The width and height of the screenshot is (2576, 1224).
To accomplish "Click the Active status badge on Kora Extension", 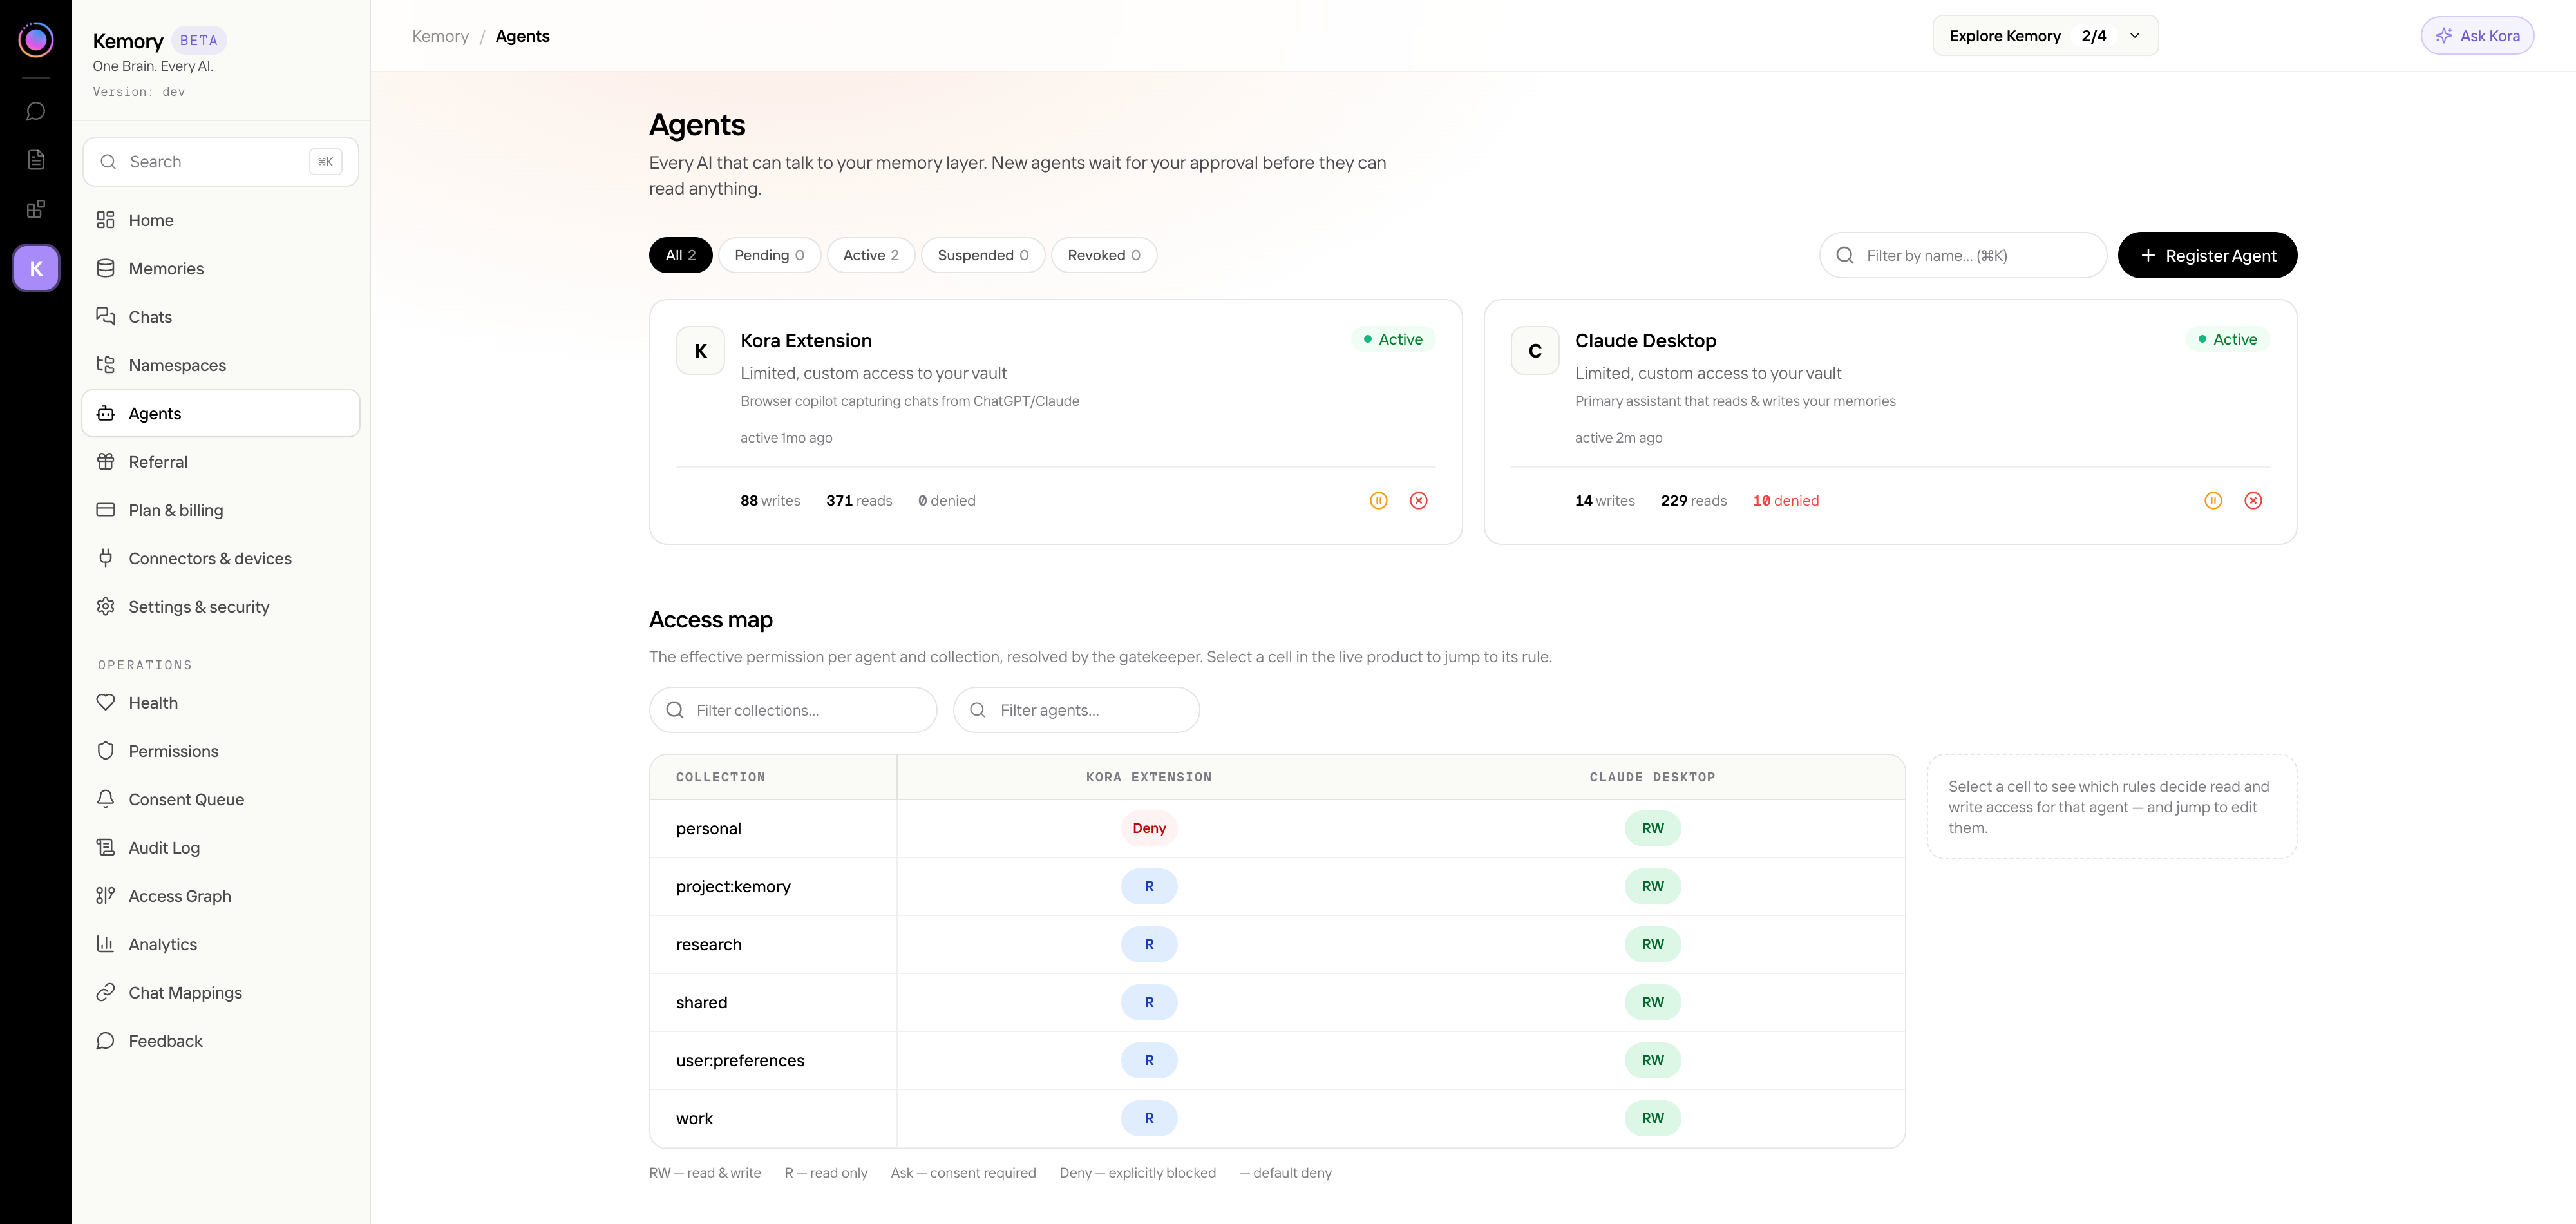I will click(x=1394, y=340).
